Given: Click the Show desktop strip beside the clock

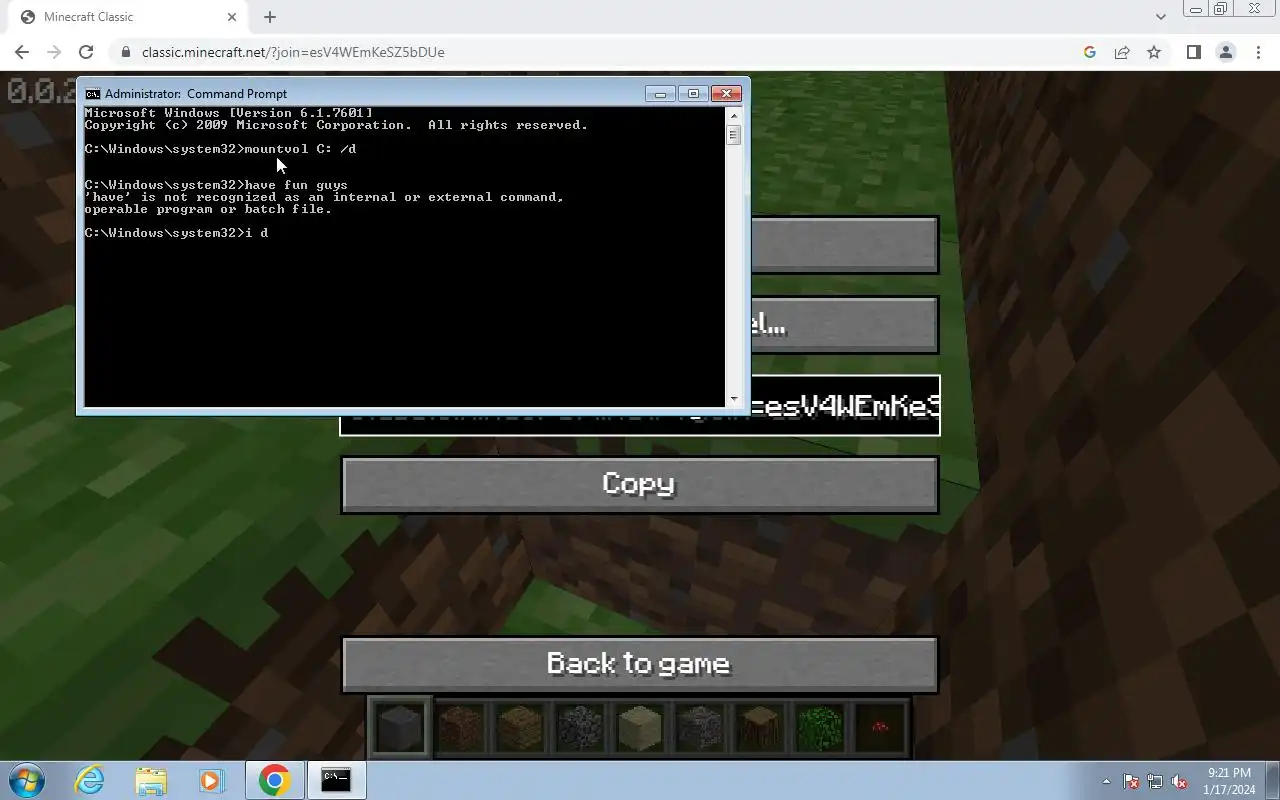Looking at the screenshot, I should tap(1272, 780).
